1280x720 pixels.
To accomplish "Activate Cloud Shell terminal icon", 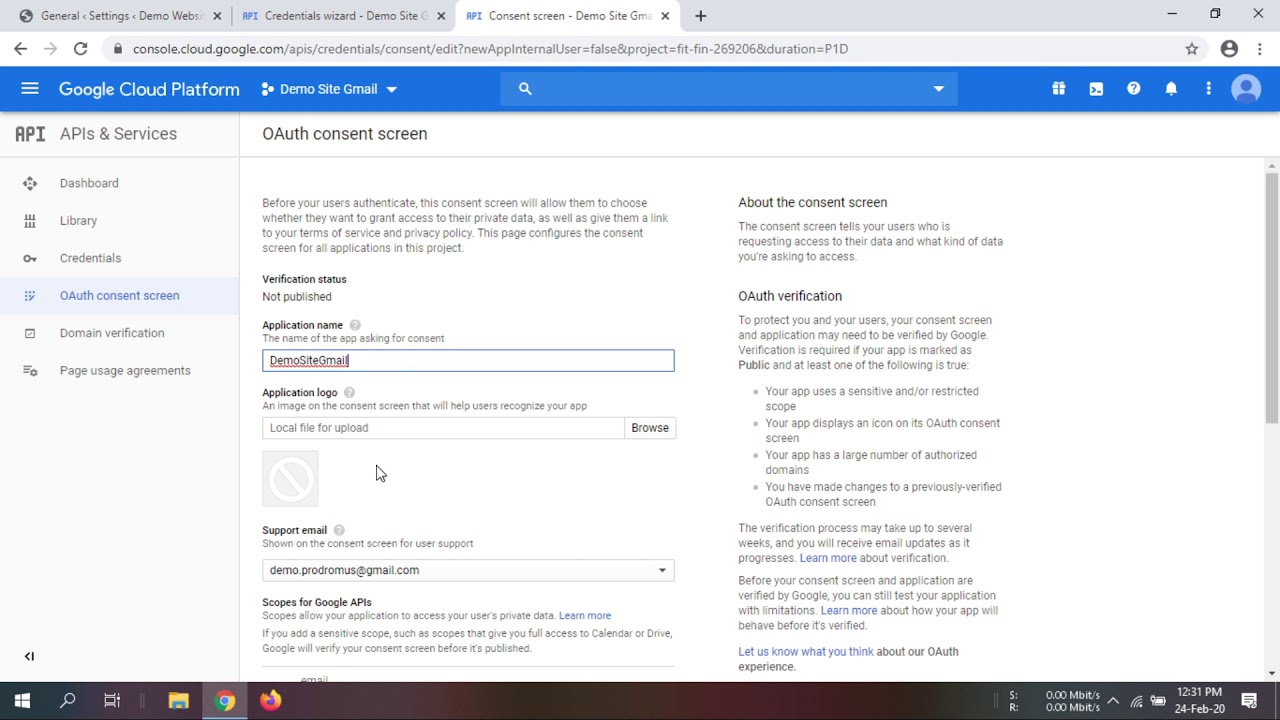I will (1096, 89).
